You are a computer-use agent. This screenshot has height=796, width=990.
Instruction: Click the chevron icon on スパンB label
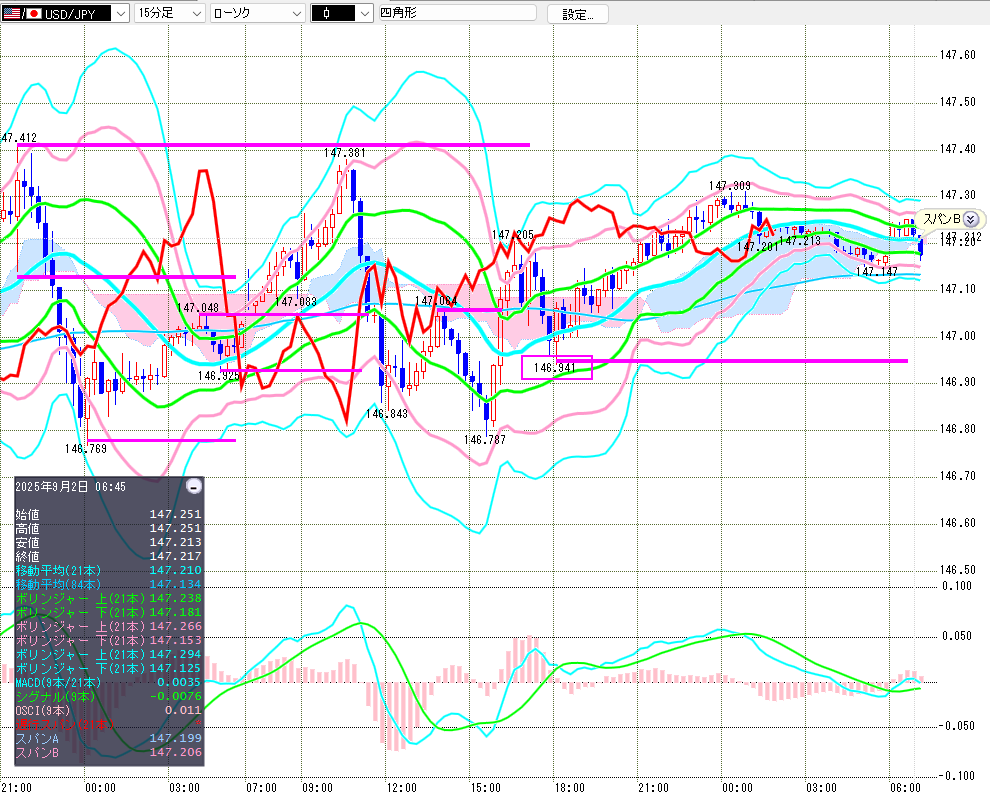pos(971,219)
